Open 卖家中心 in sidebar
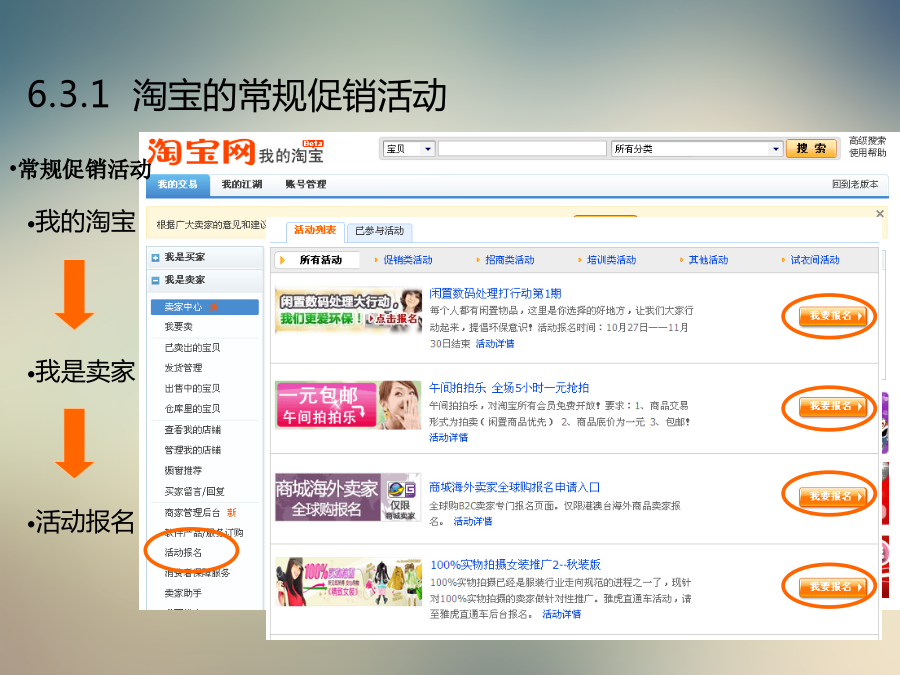The width and height of the screenshot is (900, 675). pos(204,307)
